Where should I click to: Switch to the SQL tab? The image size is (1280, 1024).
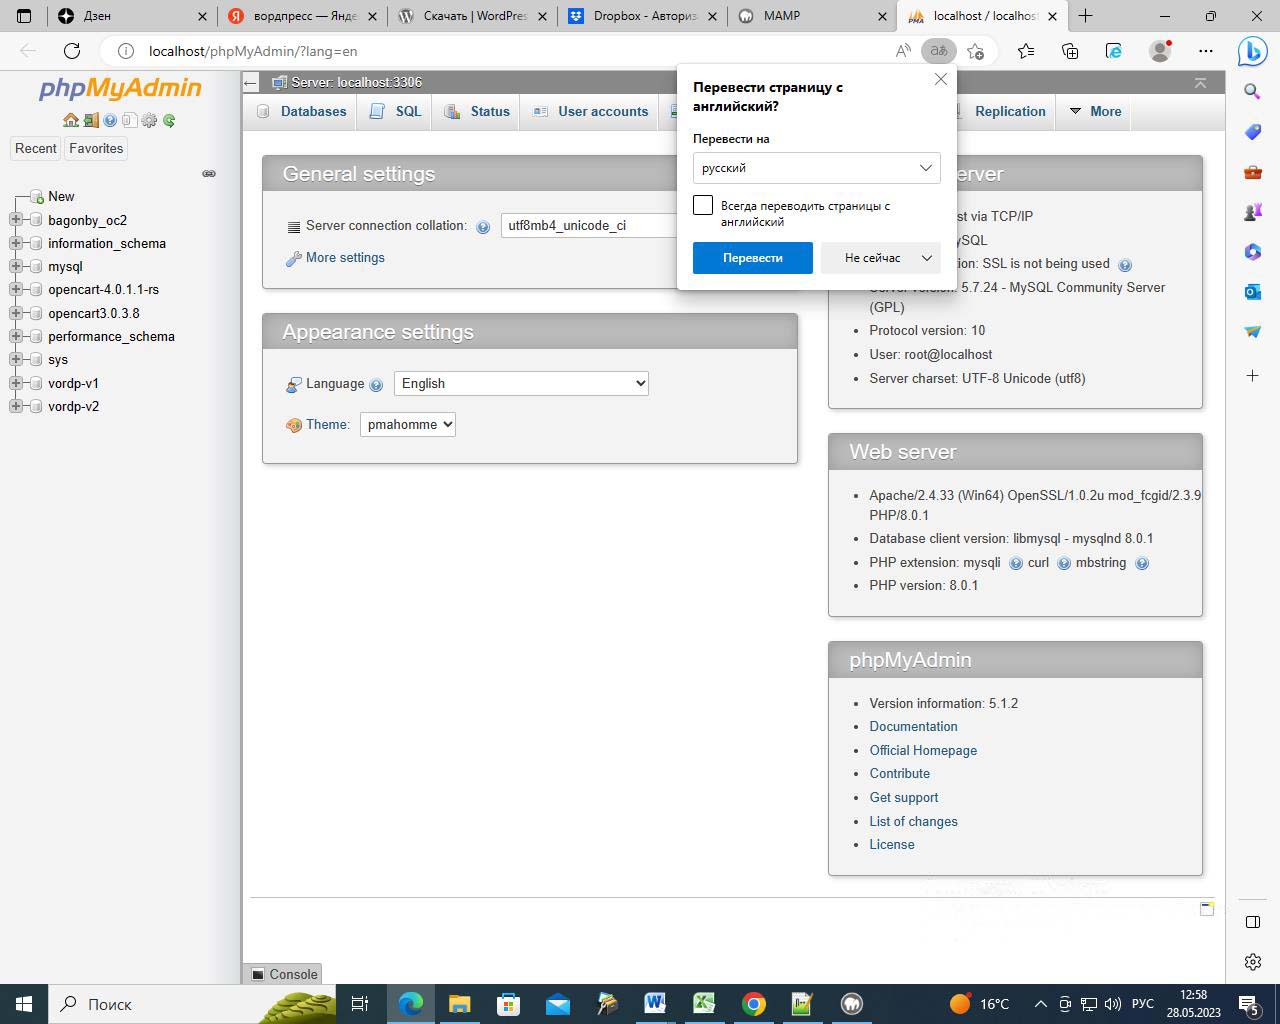tap(396, 111)
